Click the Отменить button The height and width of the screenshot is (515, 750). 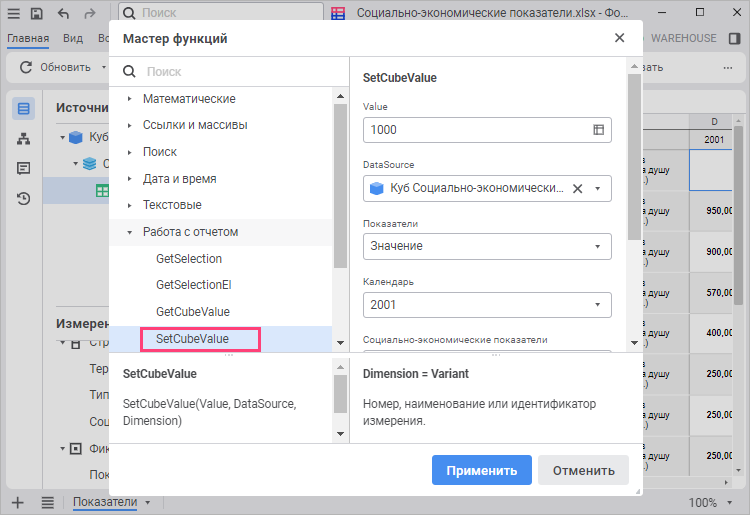pyautogui.click(x=583, y=471)
